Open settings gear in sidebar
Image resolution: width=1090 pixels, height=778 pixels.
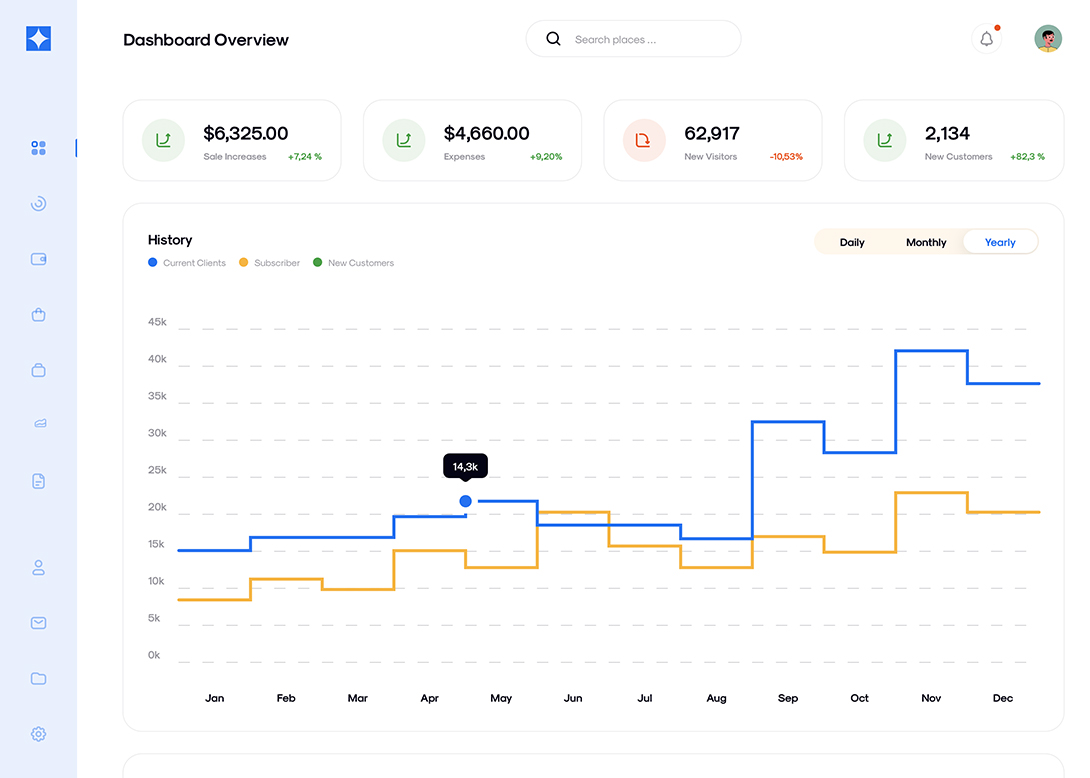(x=38, y=734)
